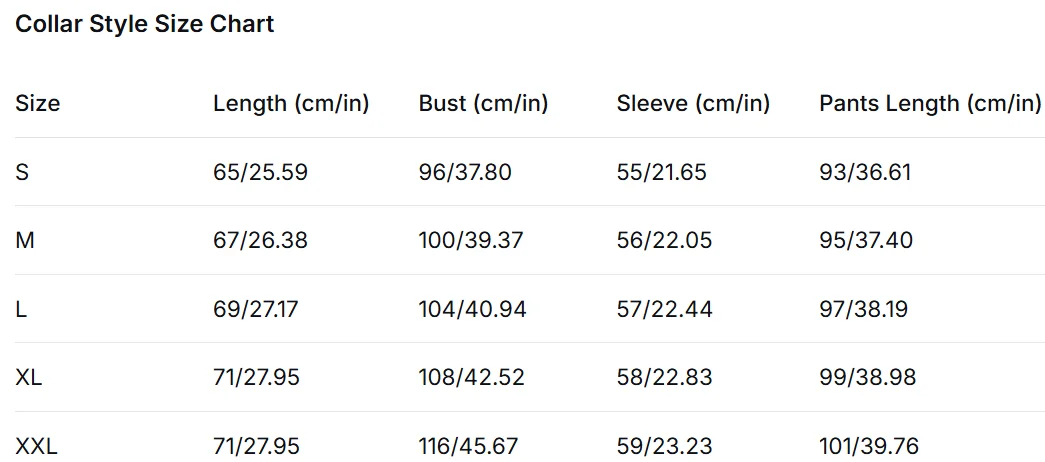The image size is (1045, 462).
Task: Select the M size row label
Action: pyautogui.click(x=24, y=240)
